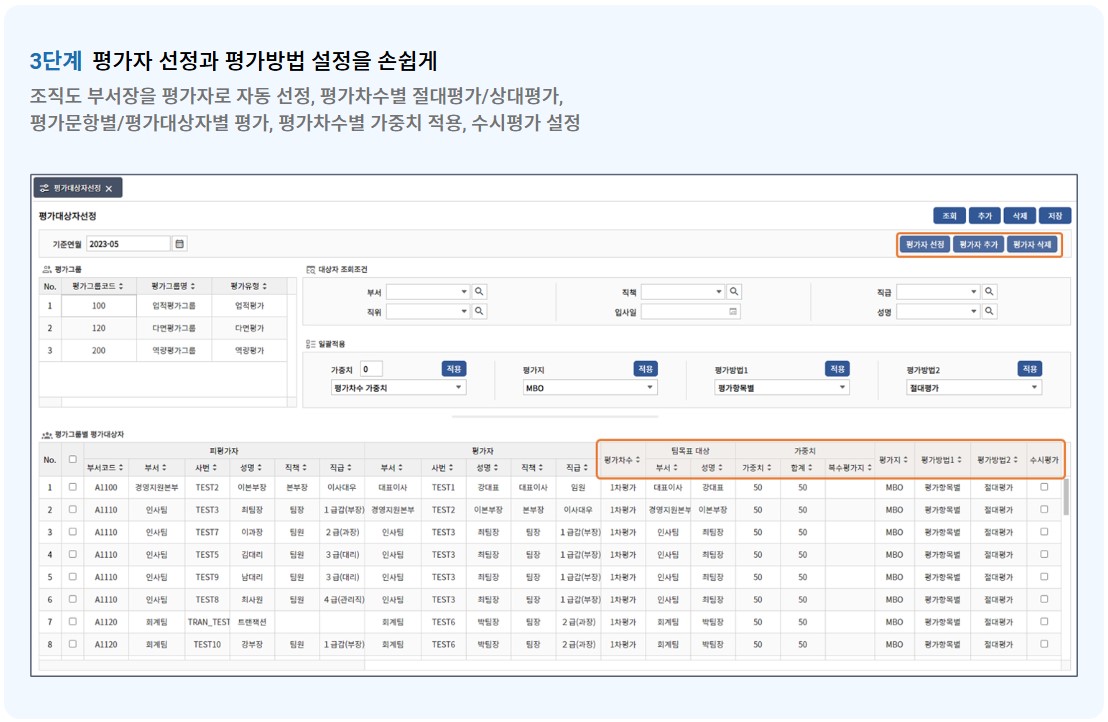Image resolution: width=1108 pixels, height=722 pixels.
Task: Click the 입사일 date input field
Action: point(690,312)
